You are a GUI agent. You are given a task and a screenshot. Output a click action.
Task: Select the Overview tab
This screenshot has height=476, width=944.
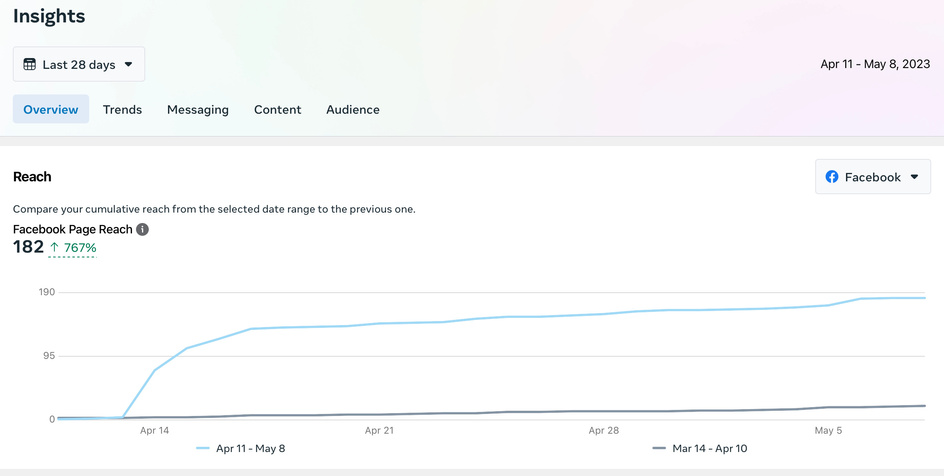coord(51,110)
